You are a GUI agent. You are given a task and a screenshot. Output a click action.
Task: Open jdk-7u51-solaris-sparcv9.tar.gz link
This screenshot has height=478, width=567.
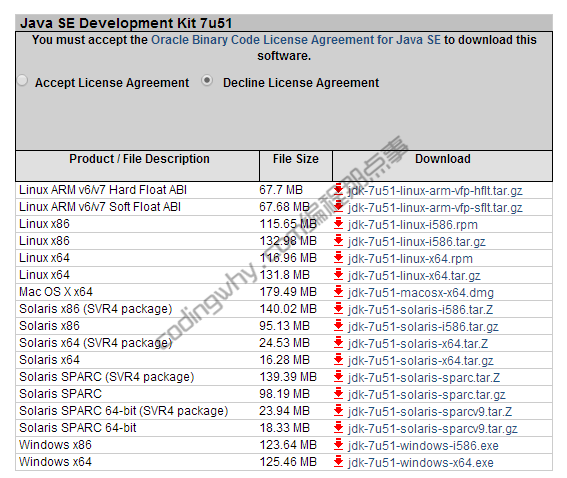click(x=432, y=428)
